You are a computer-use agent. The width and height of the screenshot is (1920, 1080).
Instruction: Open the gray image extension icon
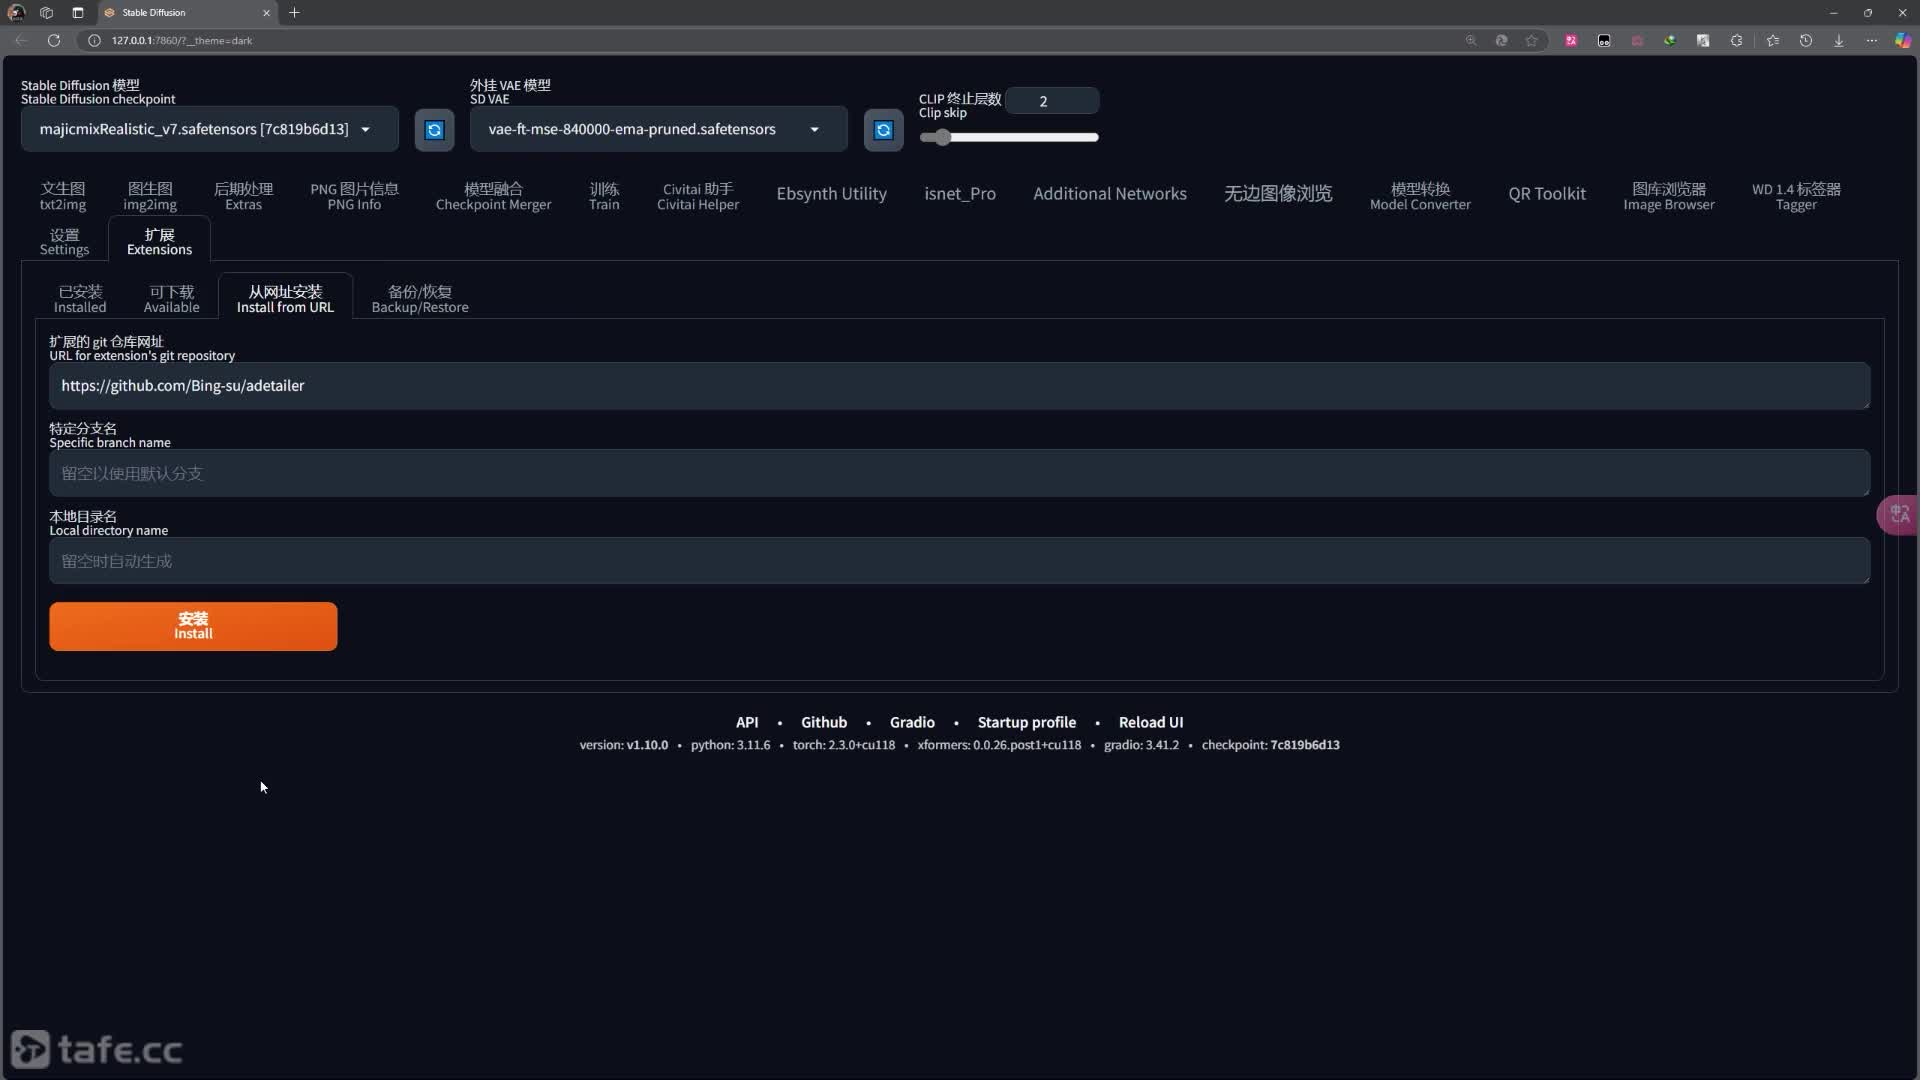pyautogui.click(x=1702, y=41)
